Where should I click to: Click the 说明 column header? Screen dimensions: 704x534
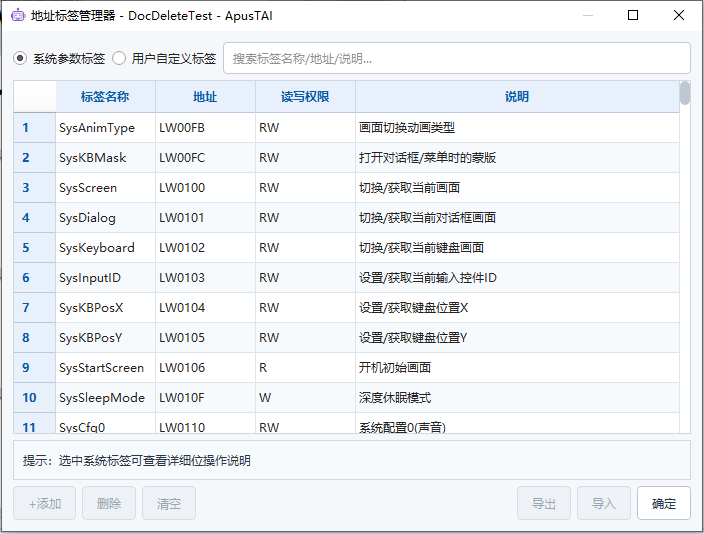point(517,97)
